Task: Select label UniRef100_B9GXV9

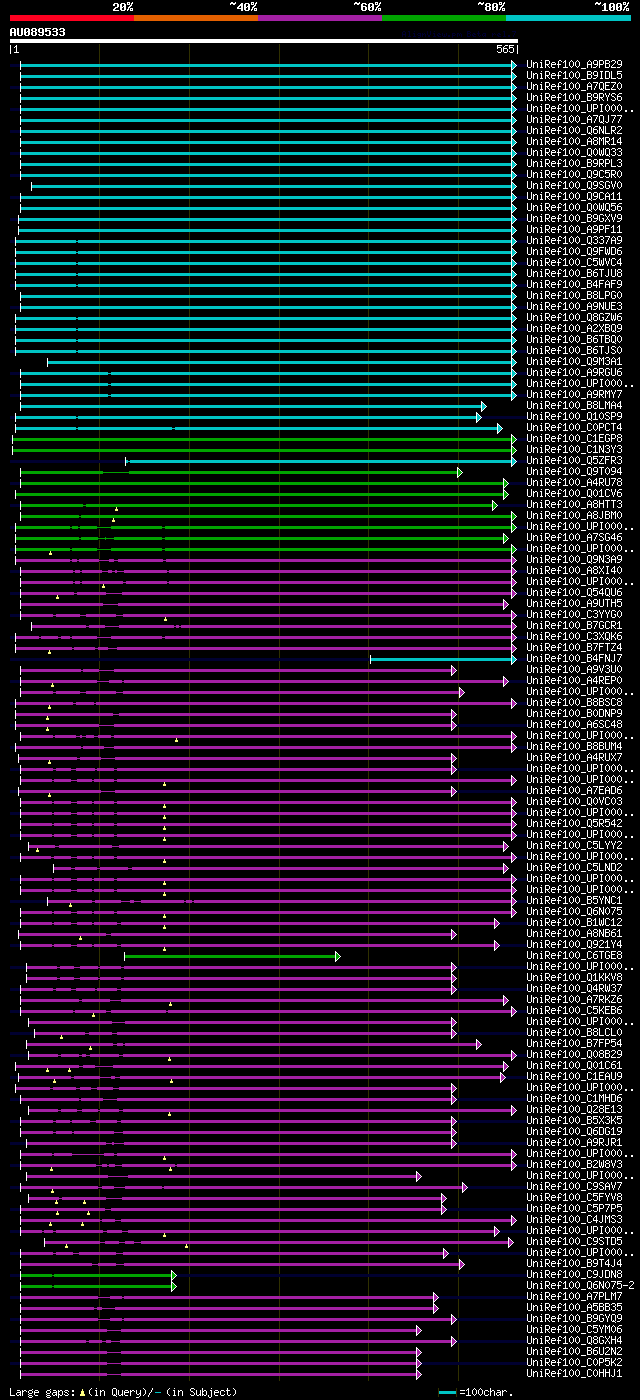Action: pyautogui.click(x=574, y=218)
